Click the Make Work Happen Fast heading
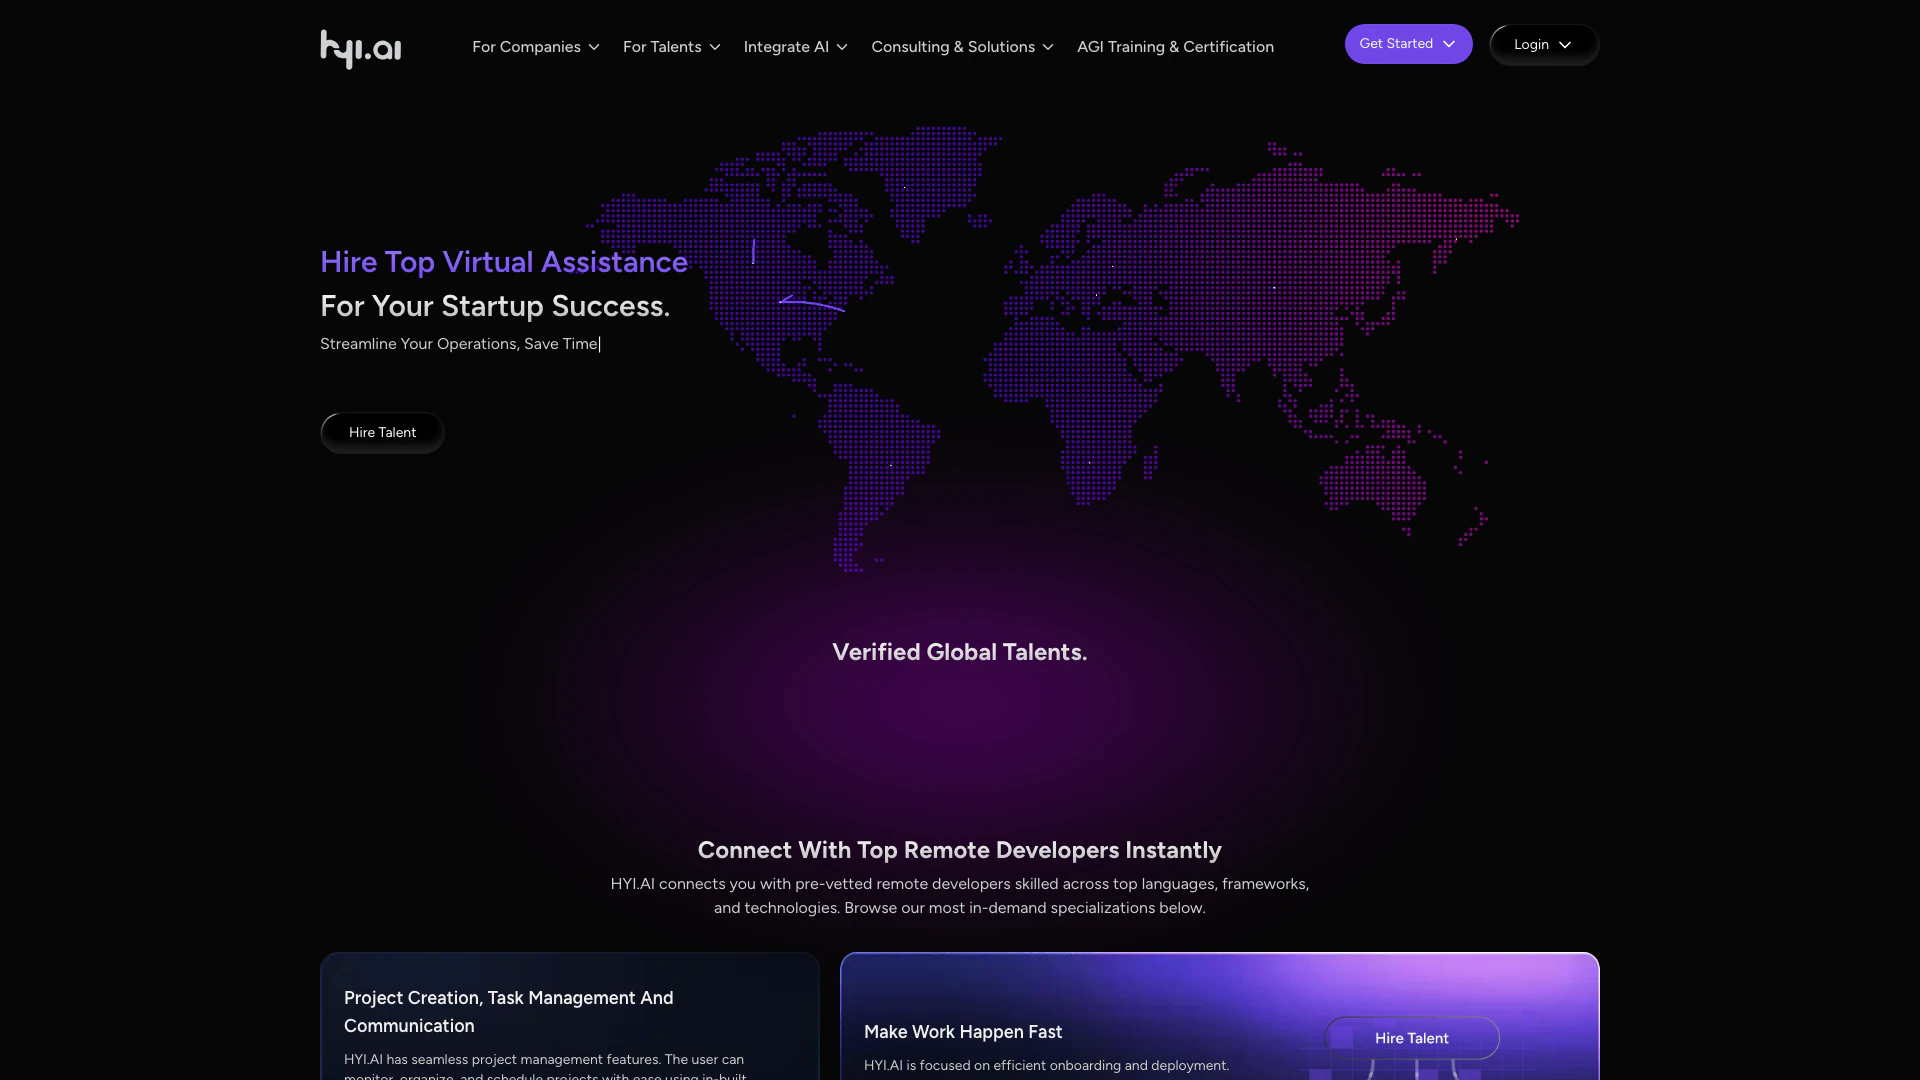 pos(962,1032)
